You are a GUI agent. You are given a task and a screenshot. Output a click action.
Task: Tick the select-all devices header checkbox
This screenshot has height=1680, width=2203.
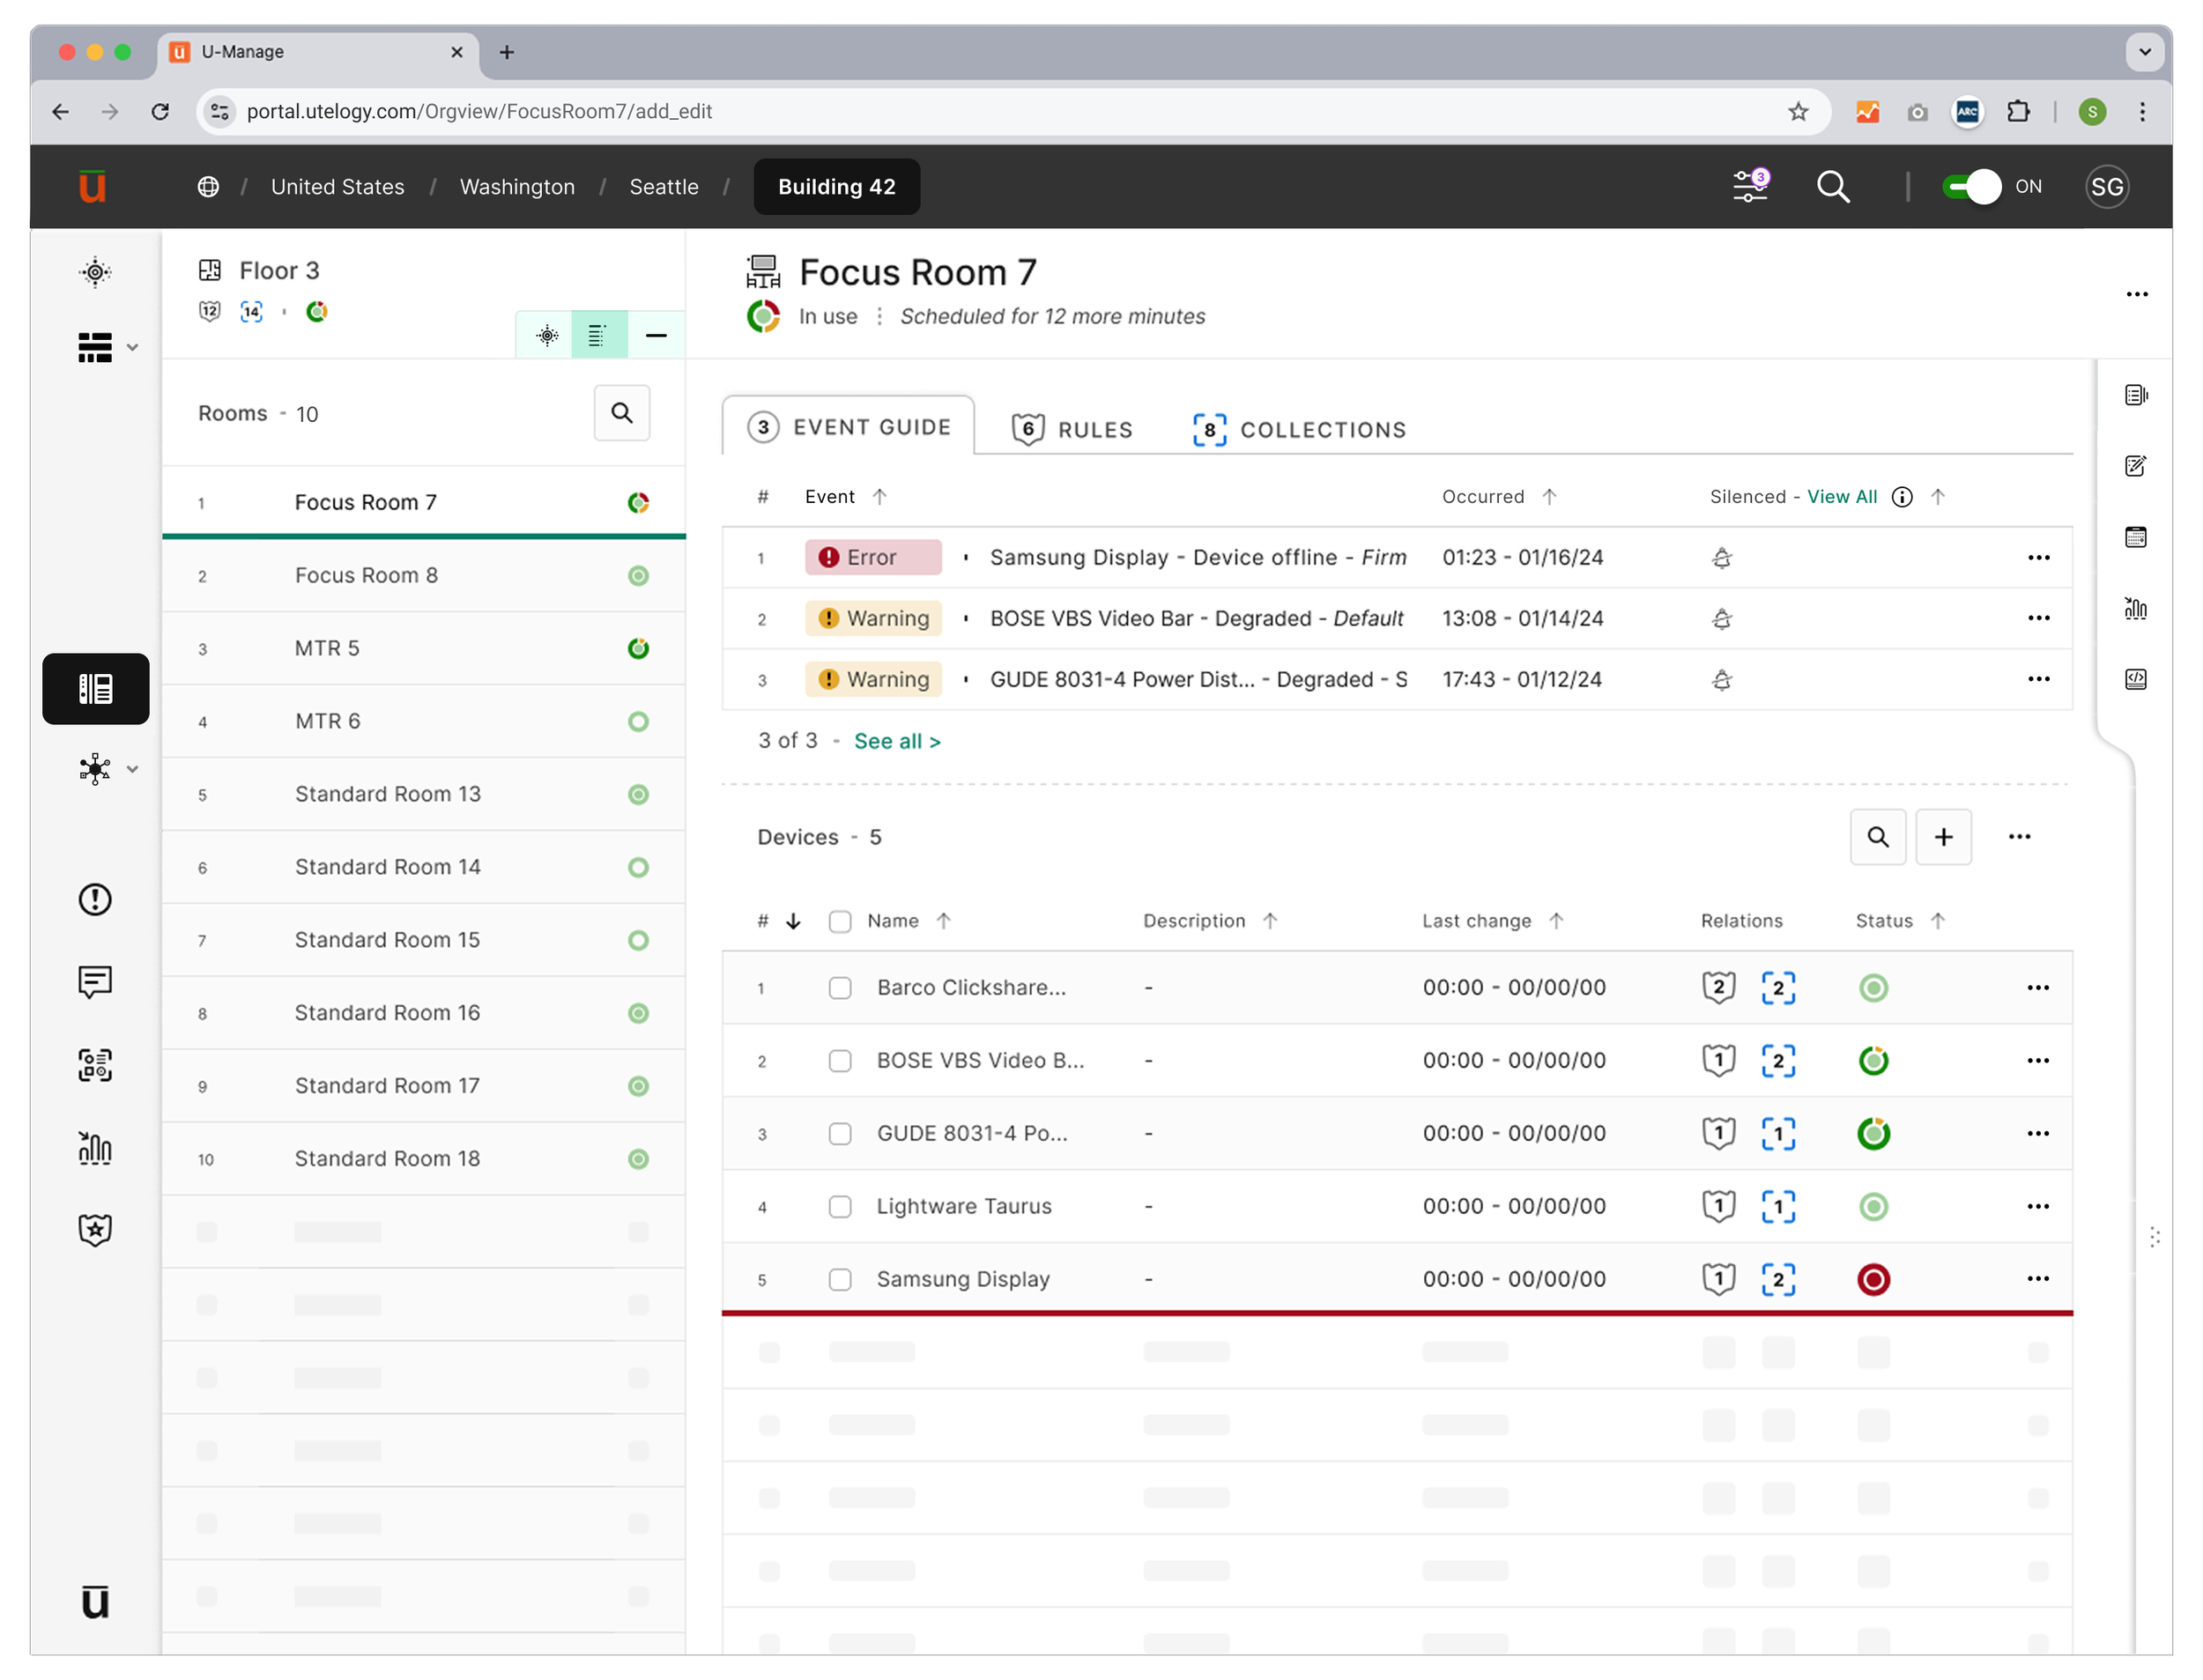[840, 921]
